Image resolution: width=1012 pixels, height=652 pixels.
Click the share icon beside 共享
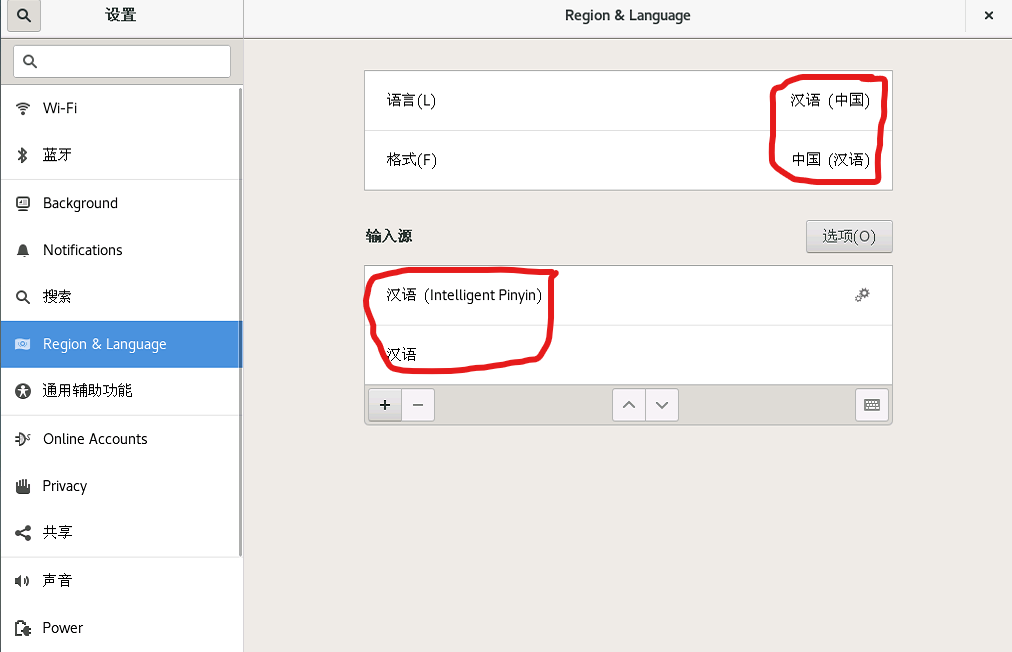23,533
